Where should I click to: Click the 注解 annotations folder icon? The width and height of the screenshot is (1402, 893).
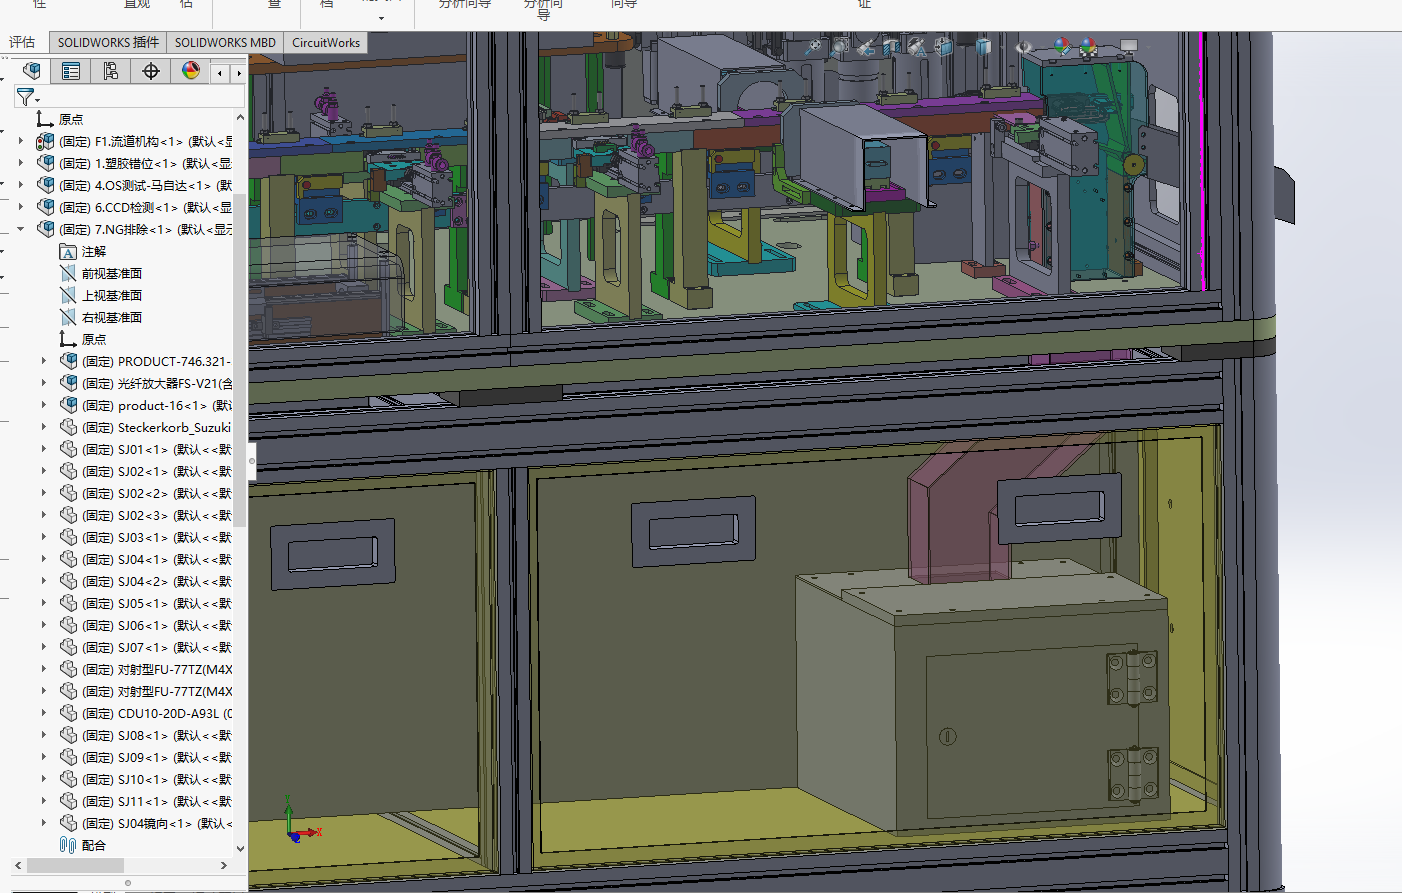point(68,251)
